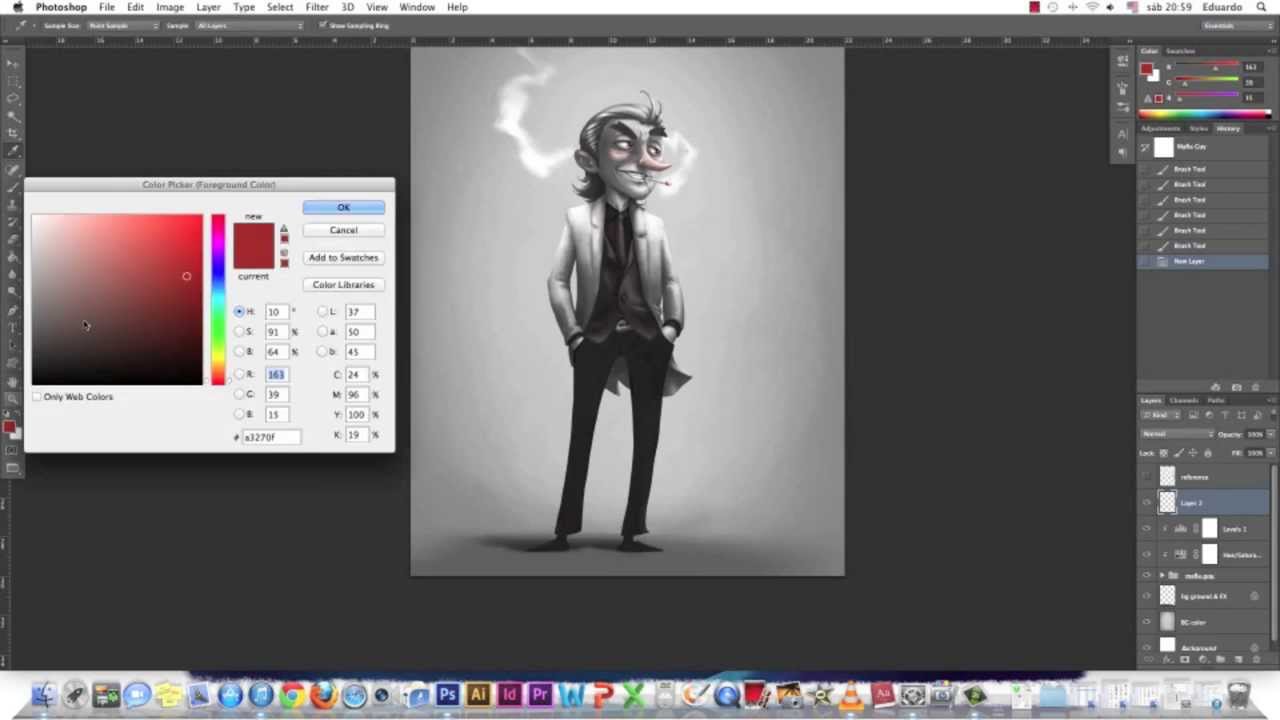Expand the mafia.psd layer group
Viewport: 1280px width, 720px height.
(x=1162, y=576)
